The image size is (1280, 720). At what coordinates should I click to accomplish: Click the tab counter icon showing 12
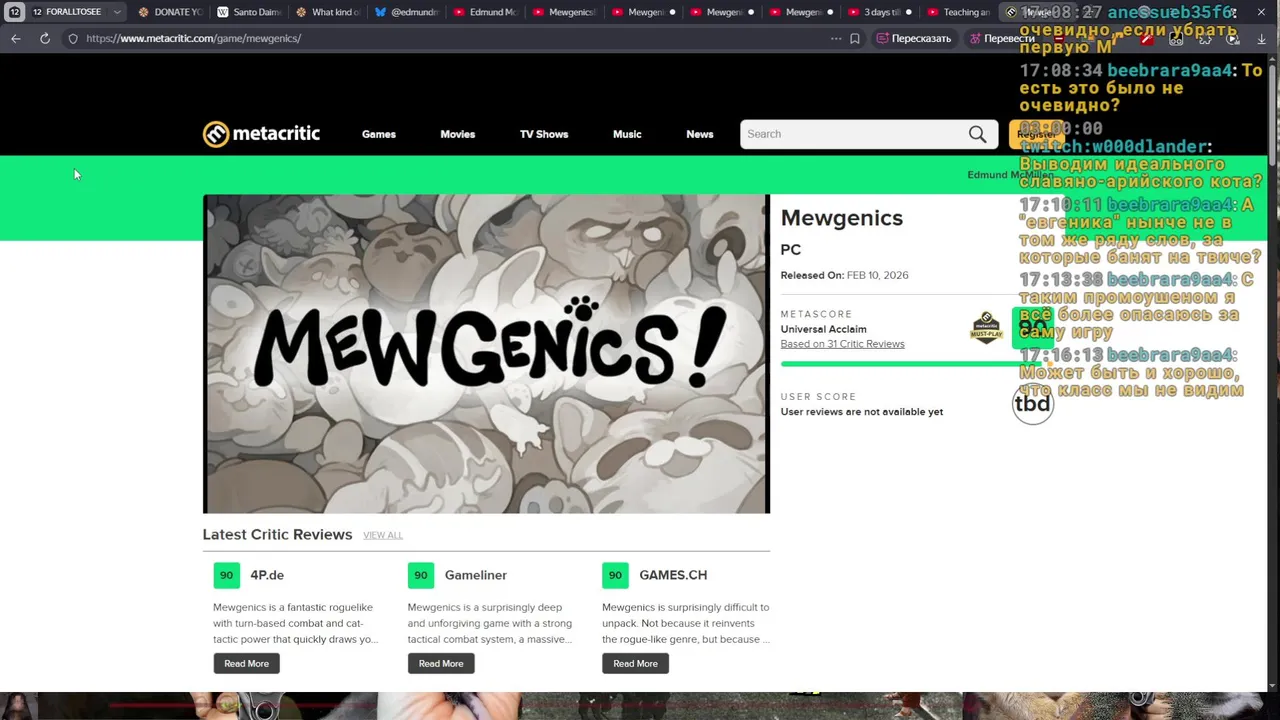click(x=15, y=12)
